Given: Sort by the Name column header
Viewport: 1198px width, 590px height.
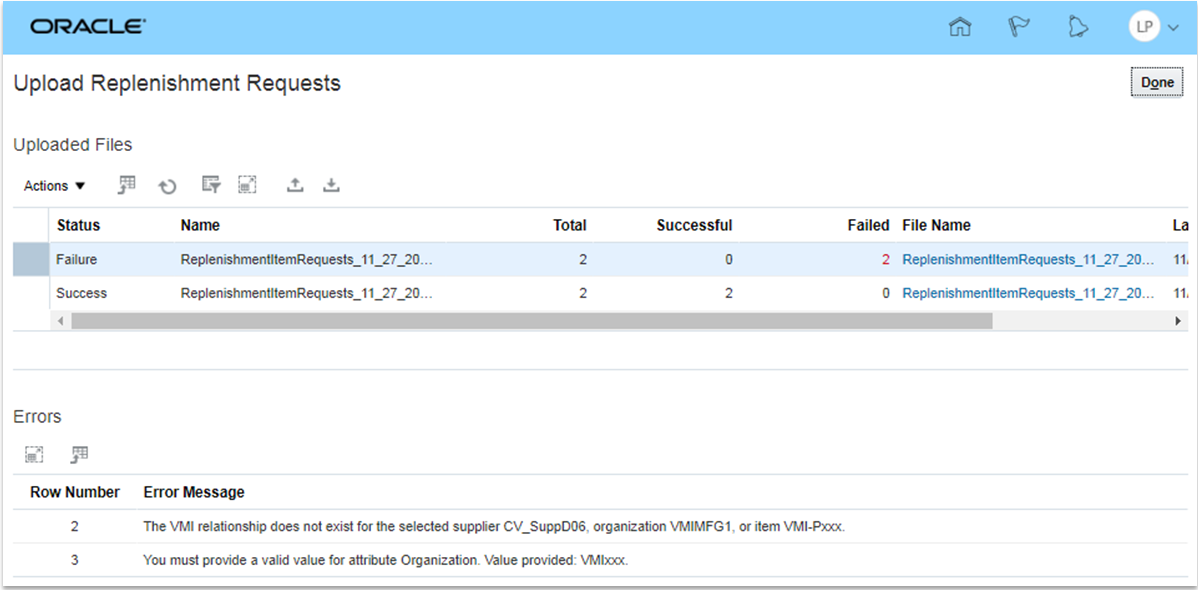Looking at the screenshot, I should coord(200,225).
